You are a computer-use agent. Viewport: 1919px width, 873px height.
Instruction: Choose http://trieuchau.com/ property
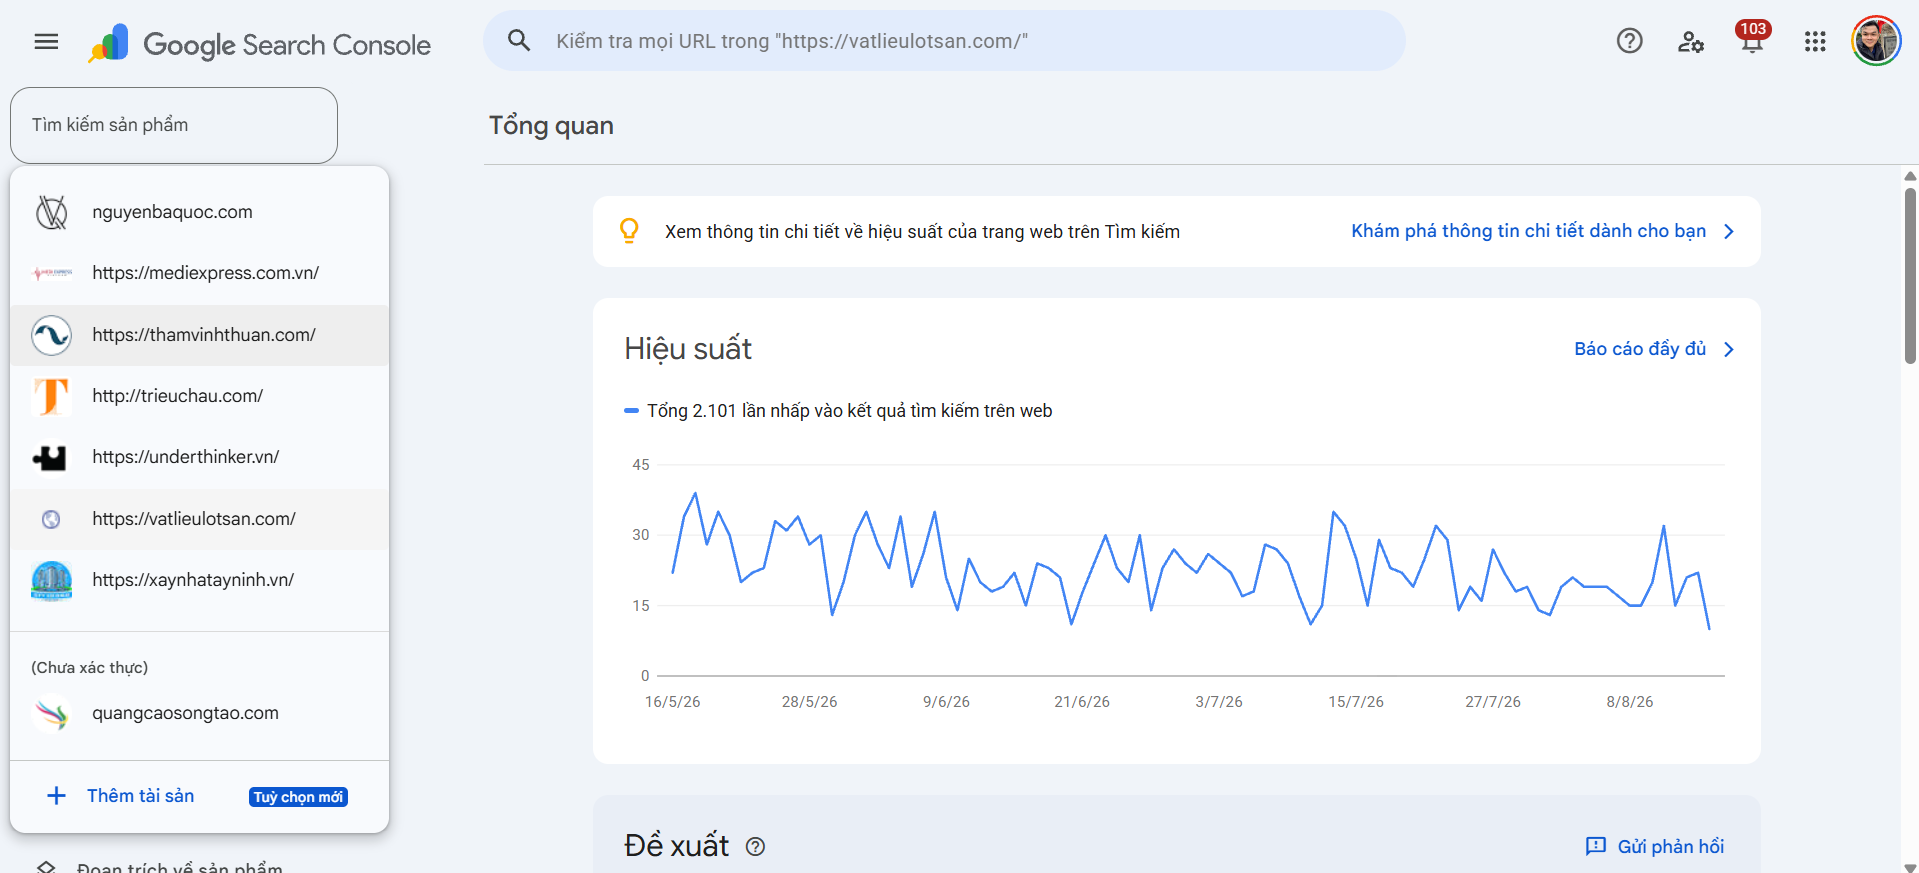pos(199,396)
